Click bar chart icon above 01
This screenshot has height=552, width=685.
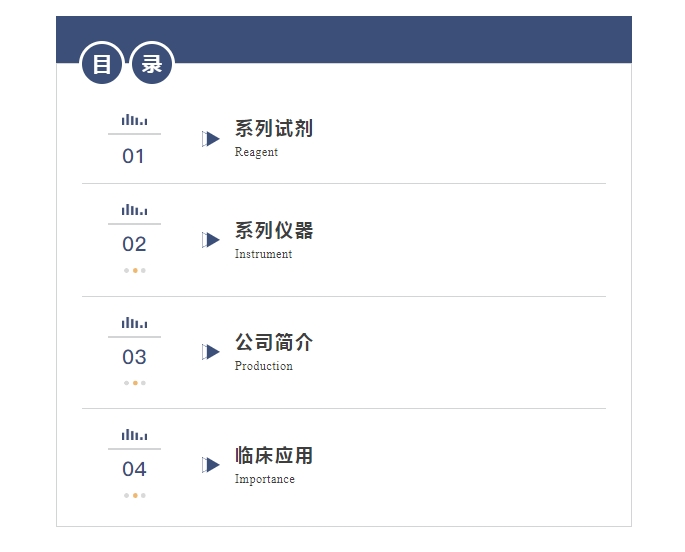(x=134, y=120)
